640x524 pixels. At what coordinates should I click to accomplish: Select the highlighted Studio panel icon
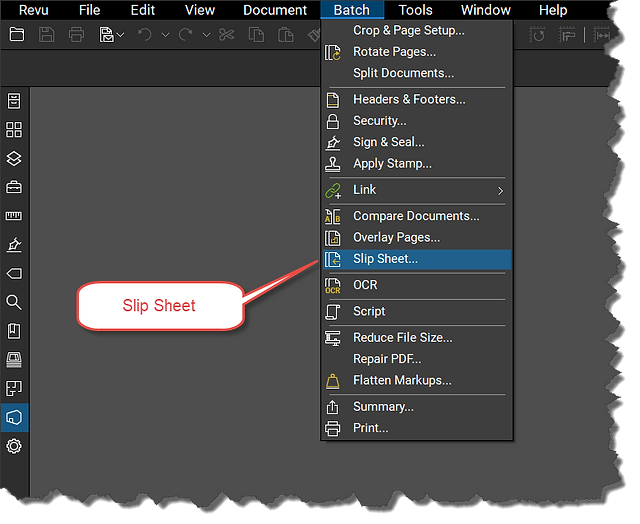coord(14,417)
